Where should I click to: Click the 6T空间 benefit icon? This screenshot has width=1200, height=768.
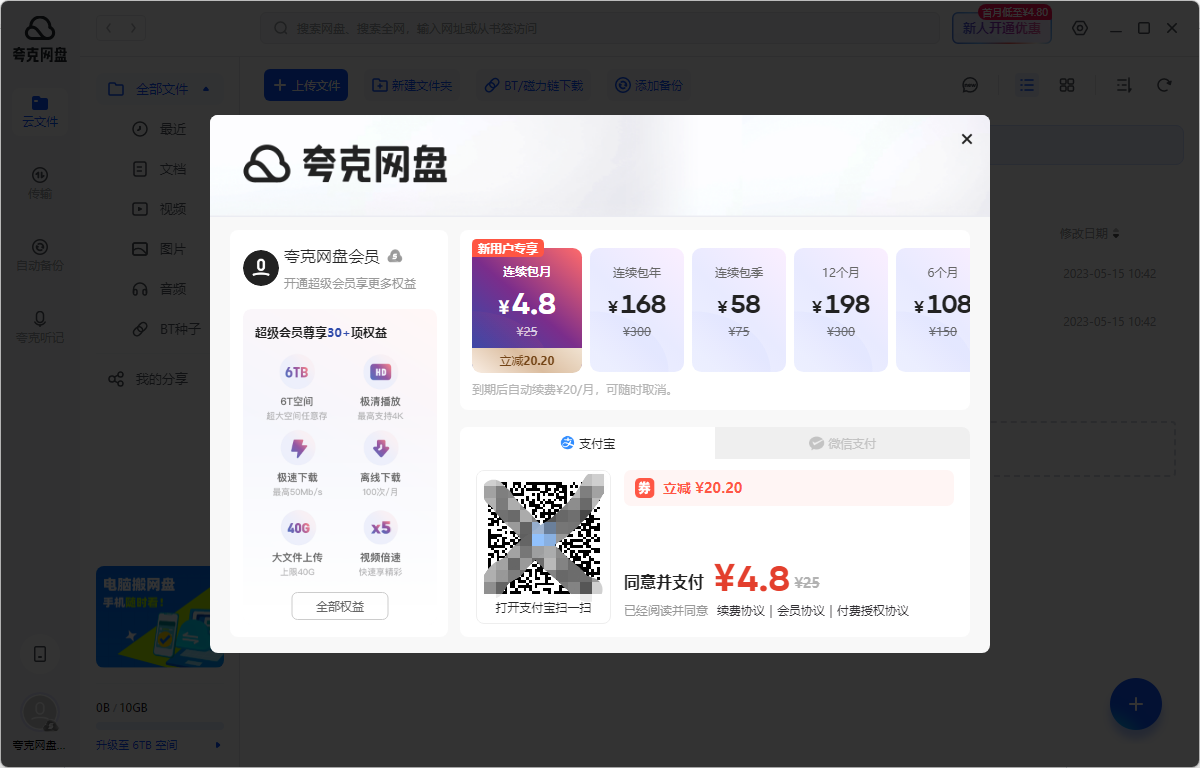click(x=297, y=372)
